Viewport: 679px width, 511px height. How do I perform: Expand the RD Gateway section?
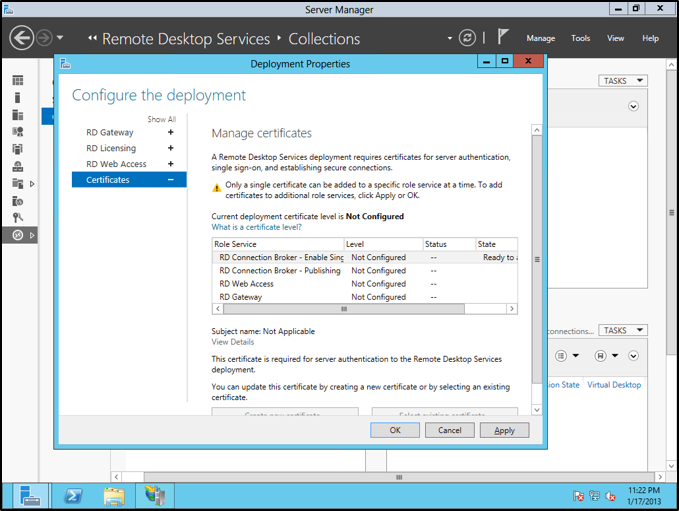pos(170,132)
